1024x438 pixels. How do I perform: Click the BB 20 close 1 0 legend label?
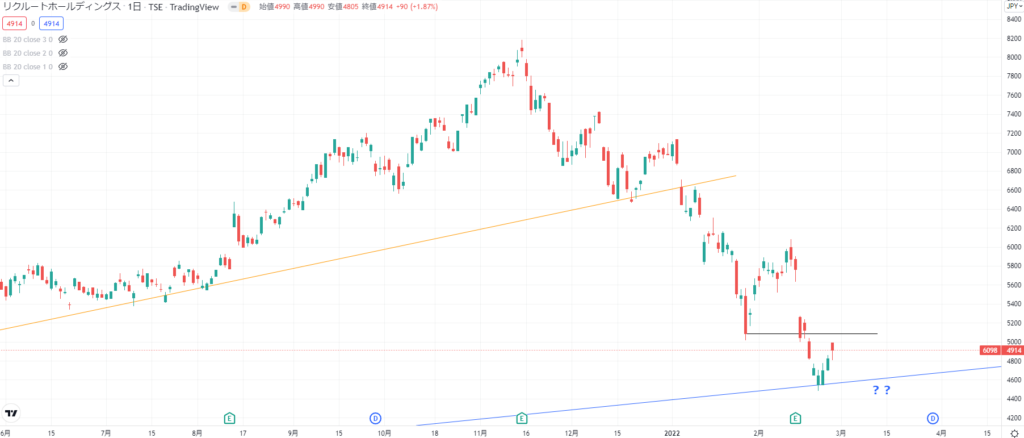[28, 67]
